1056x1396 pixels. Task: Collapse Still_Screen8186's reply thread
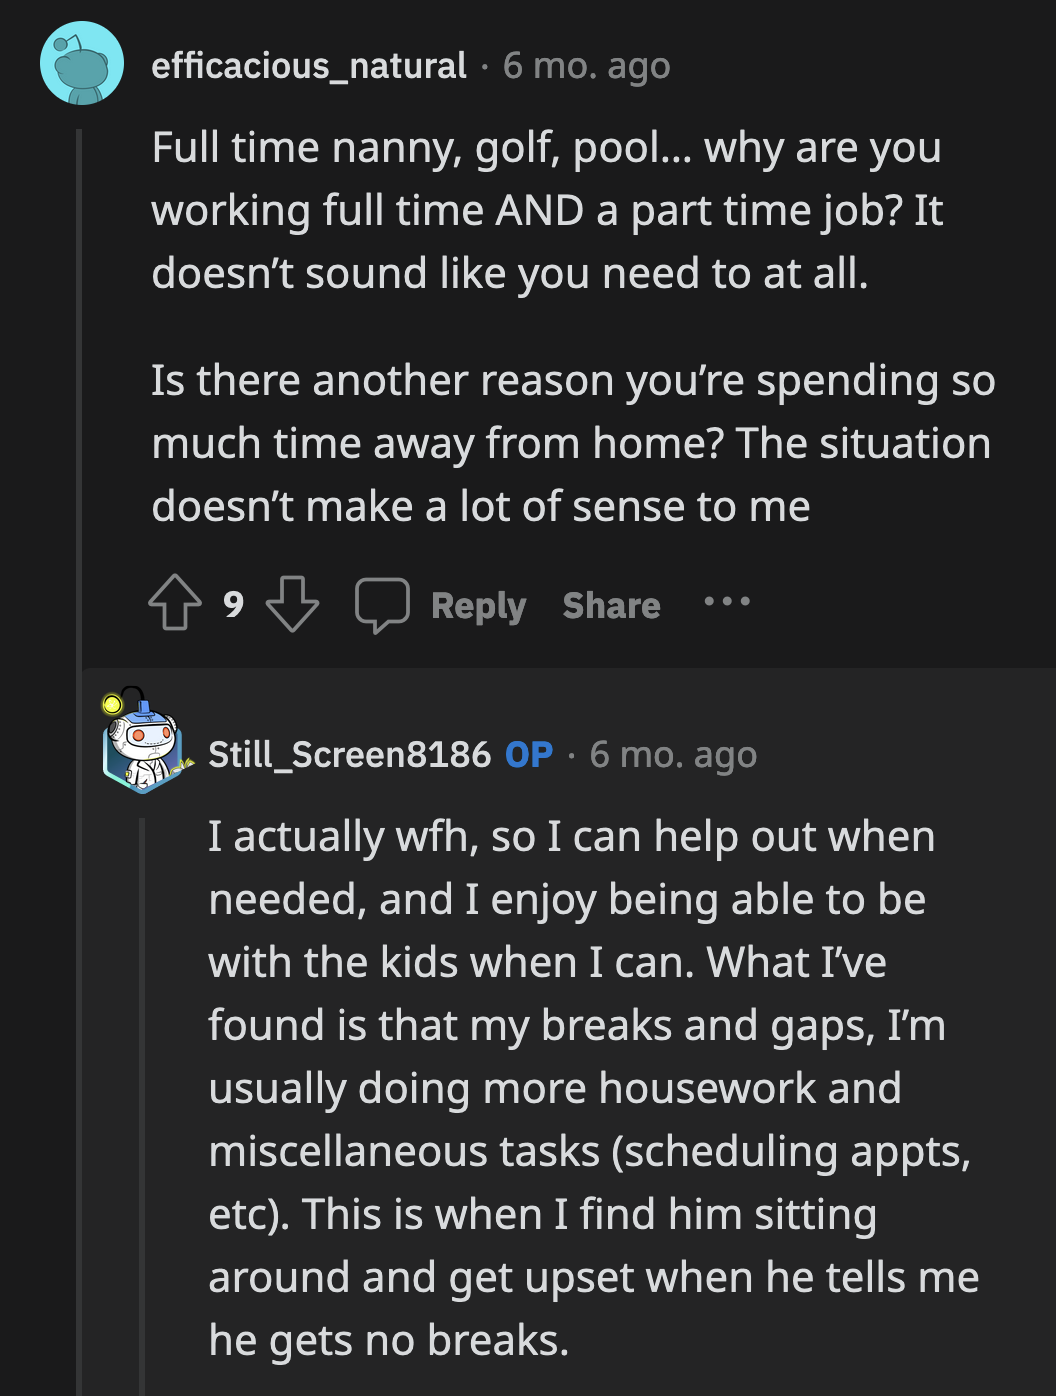click(143, 1100)
